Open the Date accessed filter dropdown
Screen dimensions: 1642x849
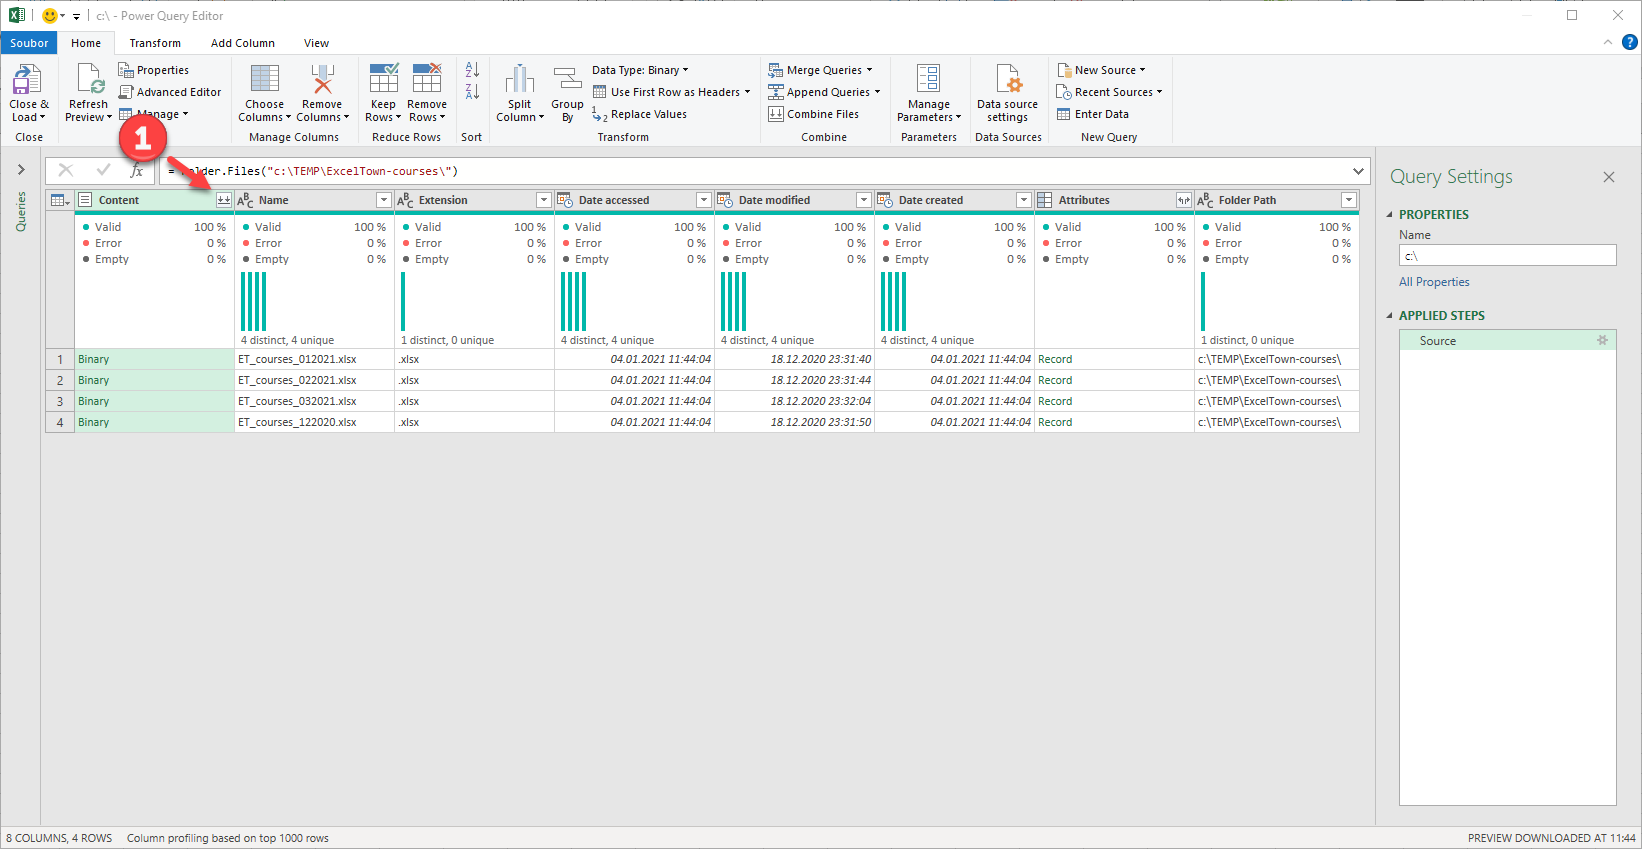(703, 200)
